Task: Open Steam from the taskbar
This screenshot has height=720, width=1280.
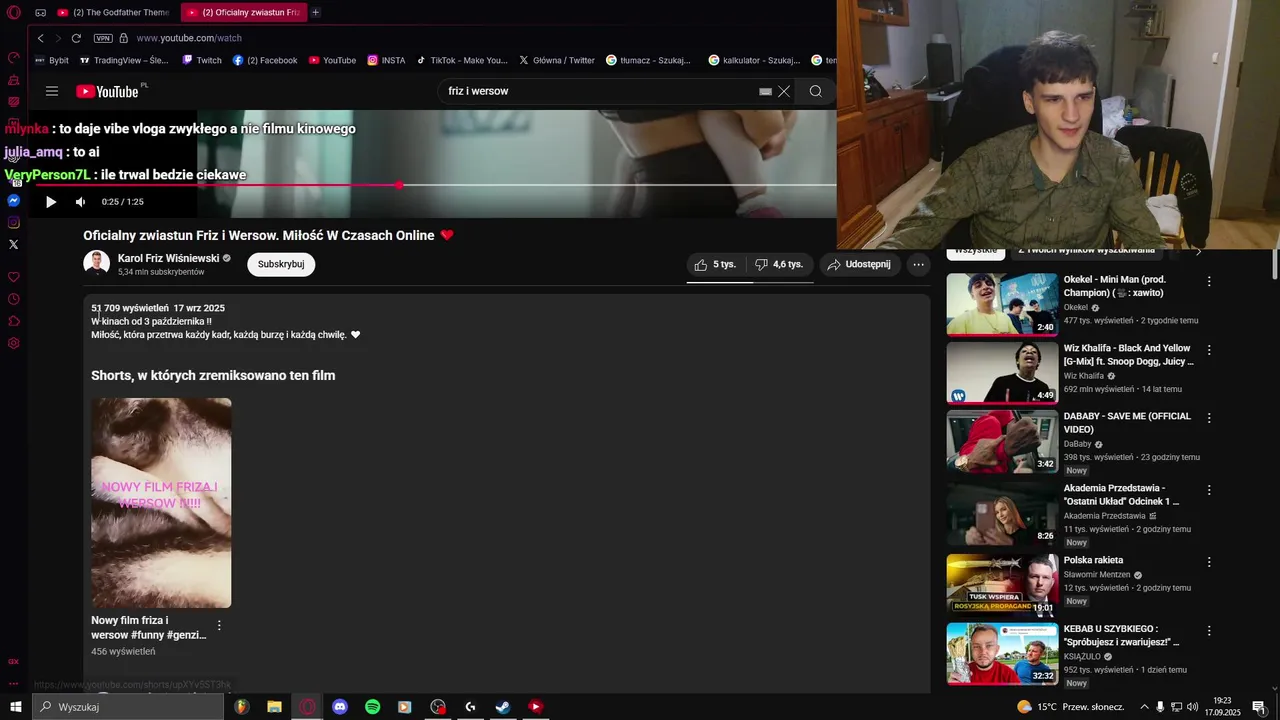Action: pos(503,707)
